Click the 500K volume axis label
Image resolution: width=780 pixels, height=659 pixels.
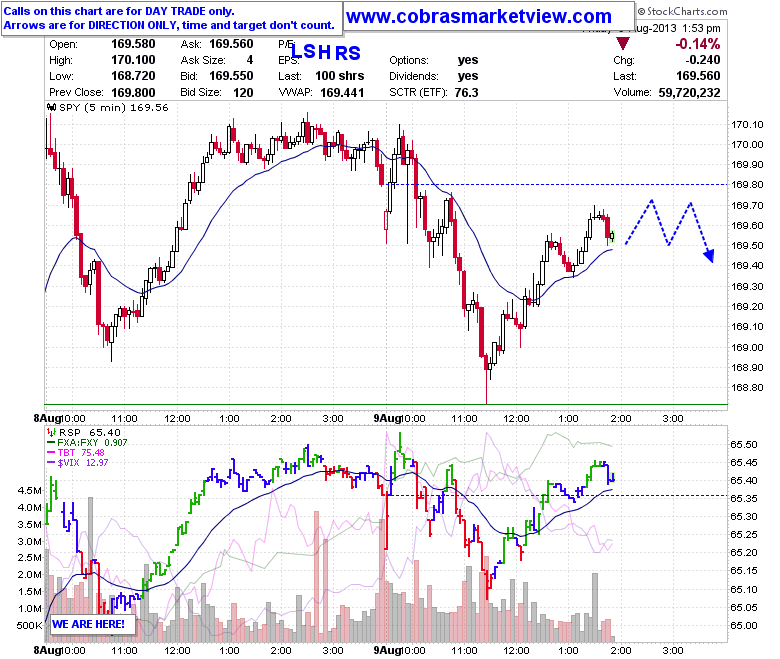pos(29,626)
